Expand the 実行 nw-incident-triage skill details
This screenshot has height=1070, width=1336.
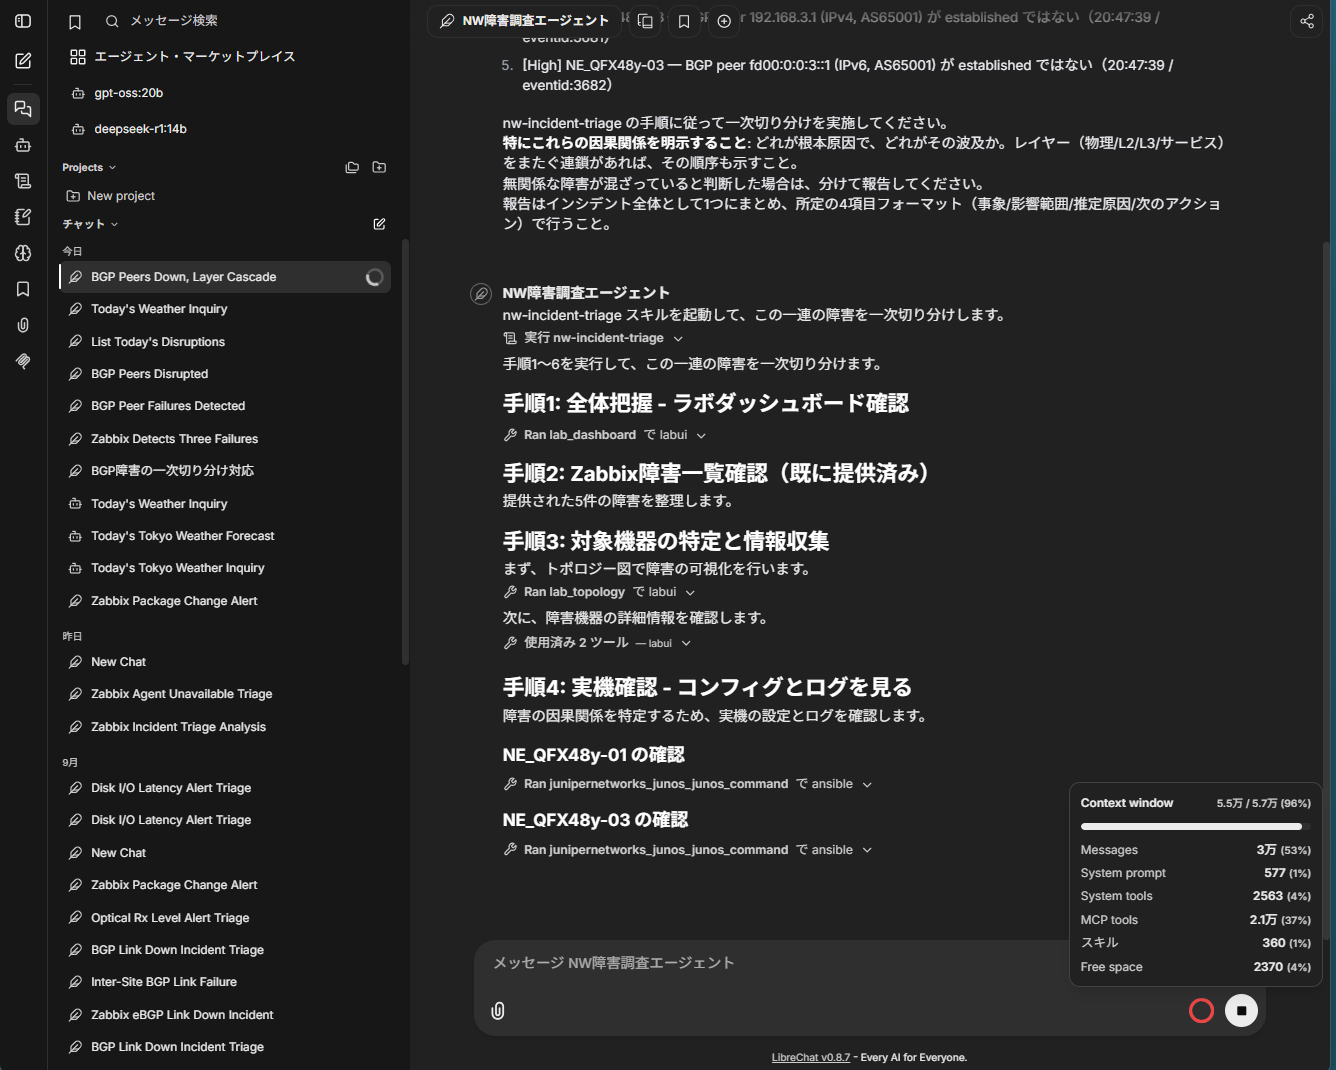pyautogui.click(x=593, y=338)
